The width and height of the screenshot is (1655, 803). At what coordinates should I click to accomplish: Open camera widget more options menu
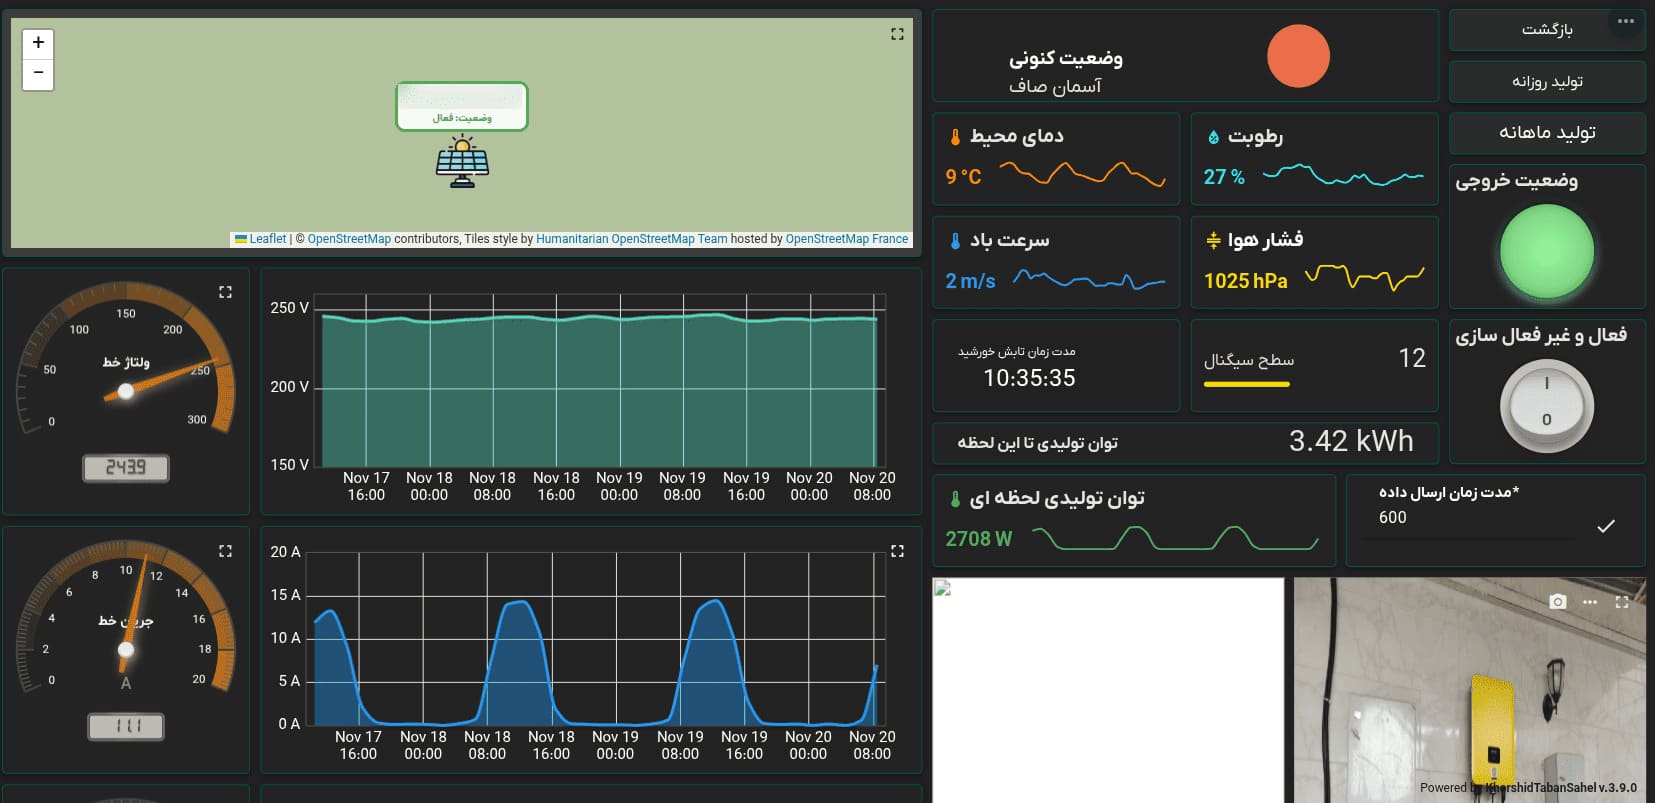1590,602
